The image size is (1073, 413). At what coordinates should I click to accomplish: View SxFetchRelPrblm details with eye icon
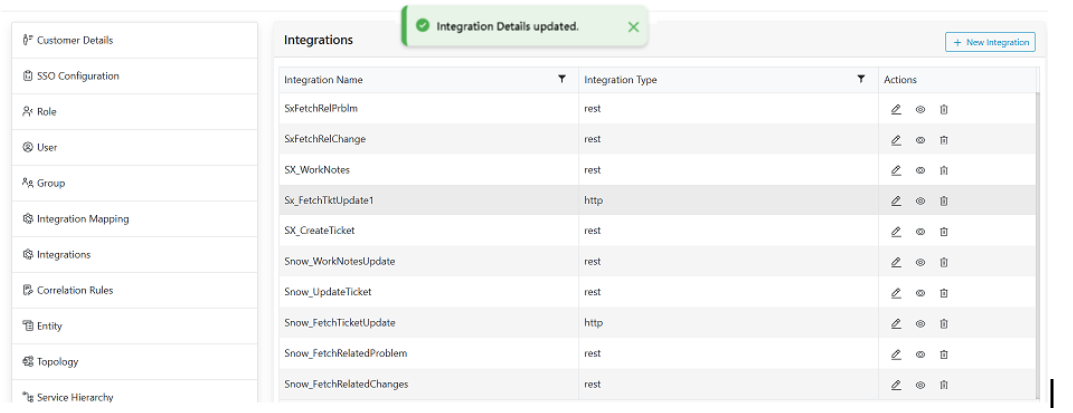click(x=920, y=110)
